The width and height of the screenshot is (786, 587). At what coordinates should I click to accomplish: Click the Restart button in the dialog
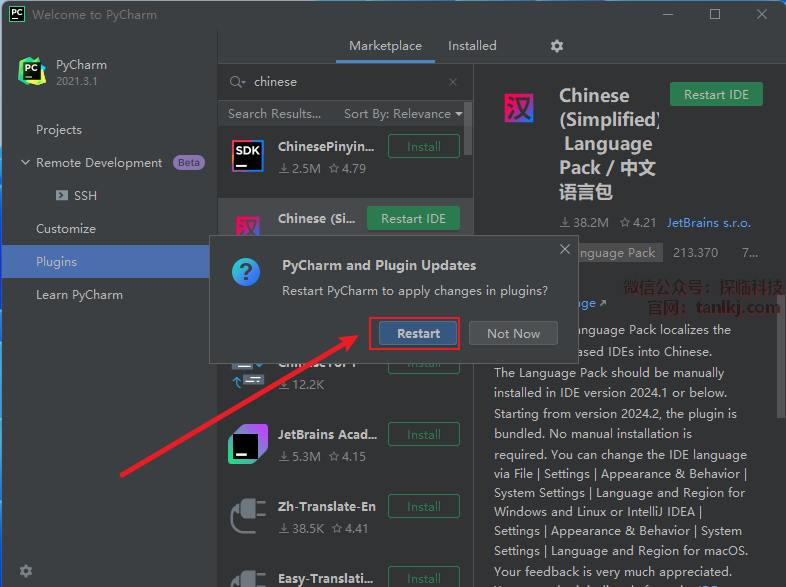coord(418,333)
